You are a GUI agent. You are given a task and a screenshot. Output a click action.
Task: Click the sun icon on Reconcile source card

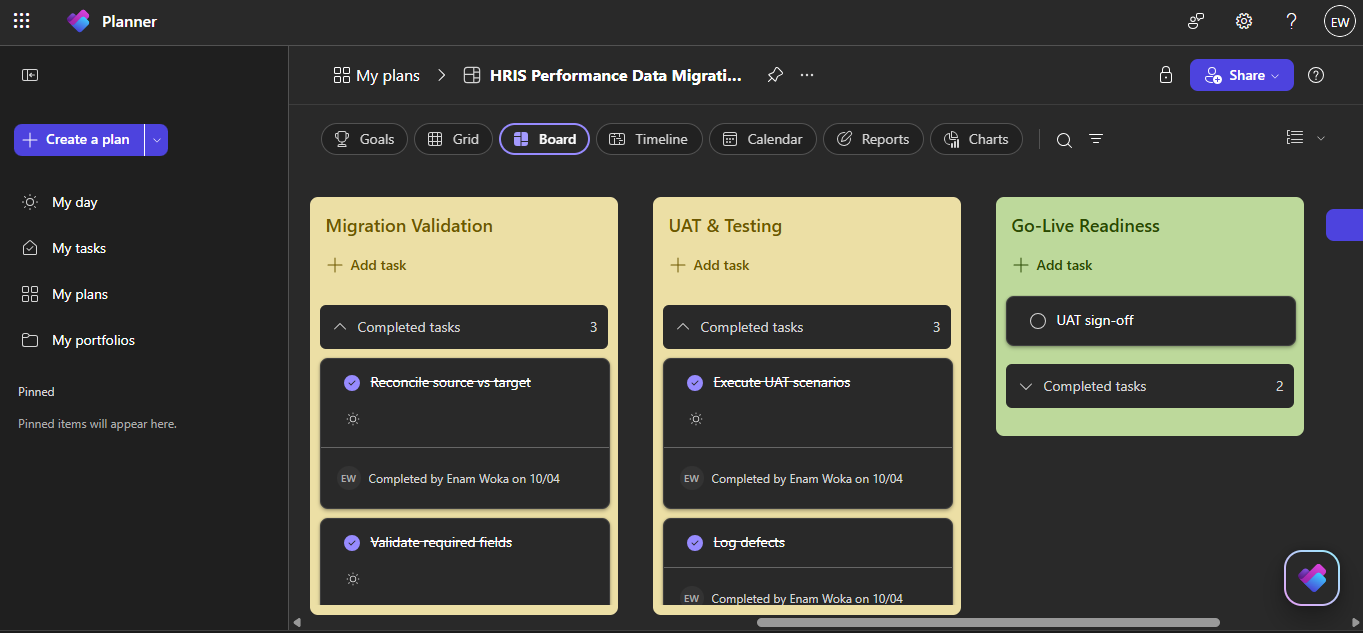(x=352, y=419)
